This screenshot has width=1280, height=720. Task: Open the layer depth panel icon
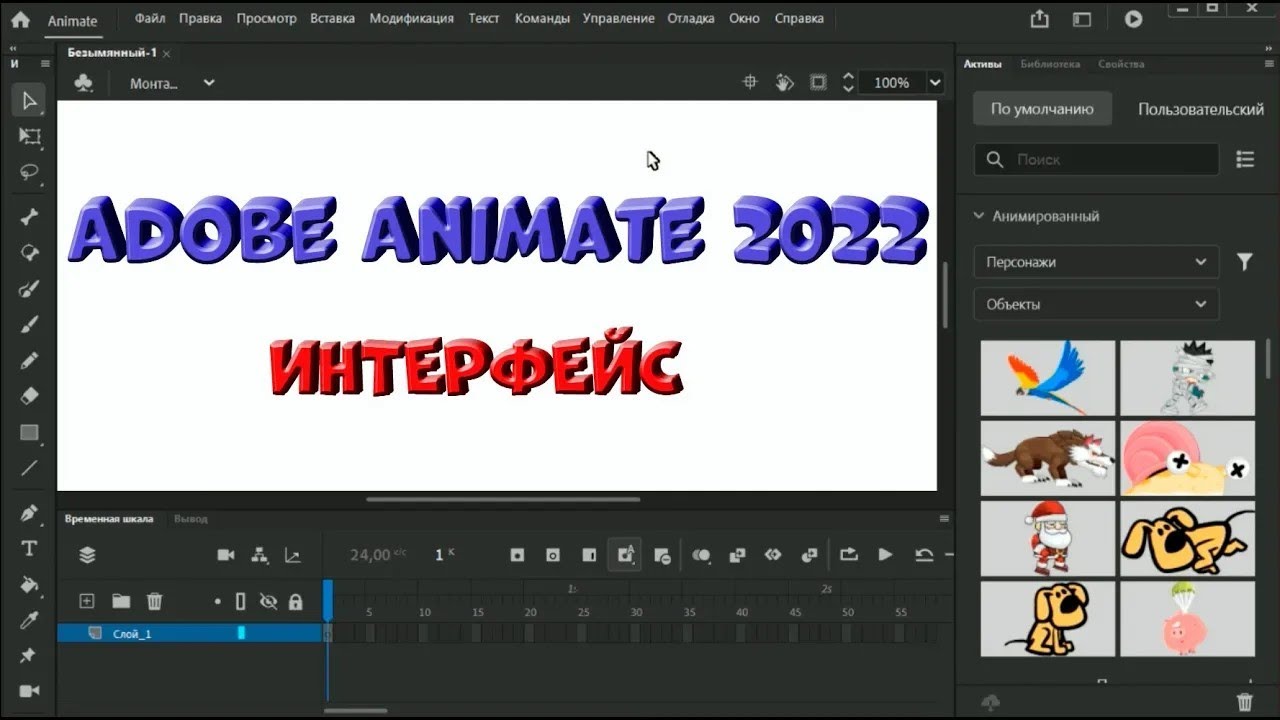[x=88, y=554]
